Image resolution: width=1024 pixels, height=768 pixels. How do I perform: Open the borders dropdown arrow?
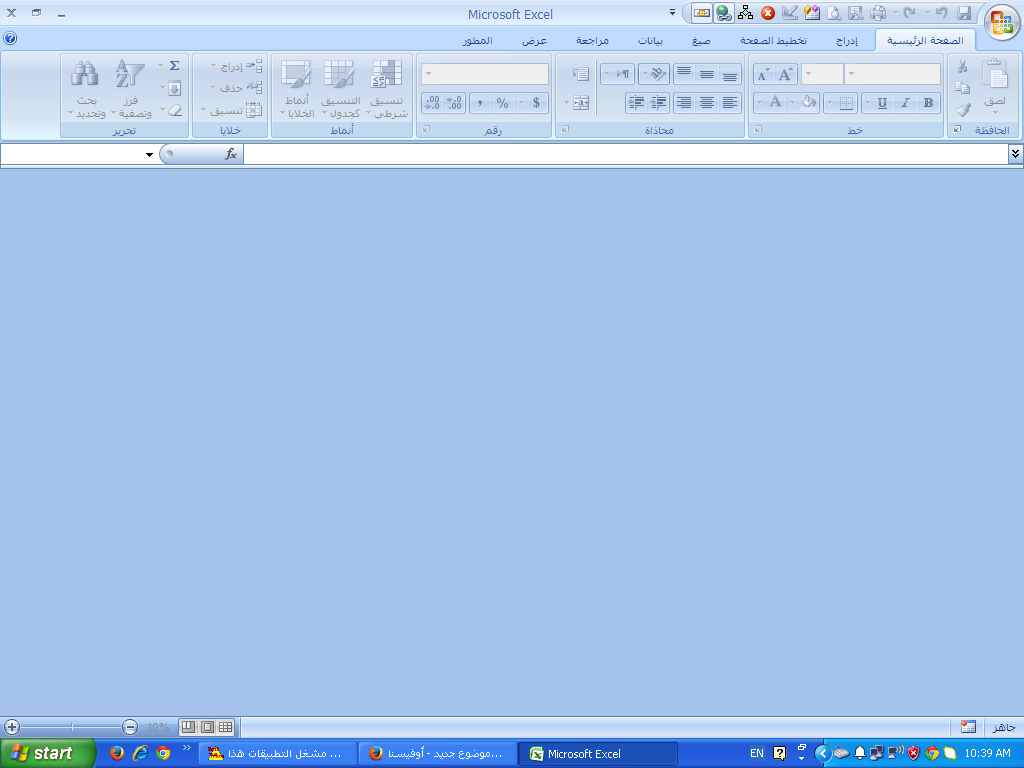pos(829,103)
